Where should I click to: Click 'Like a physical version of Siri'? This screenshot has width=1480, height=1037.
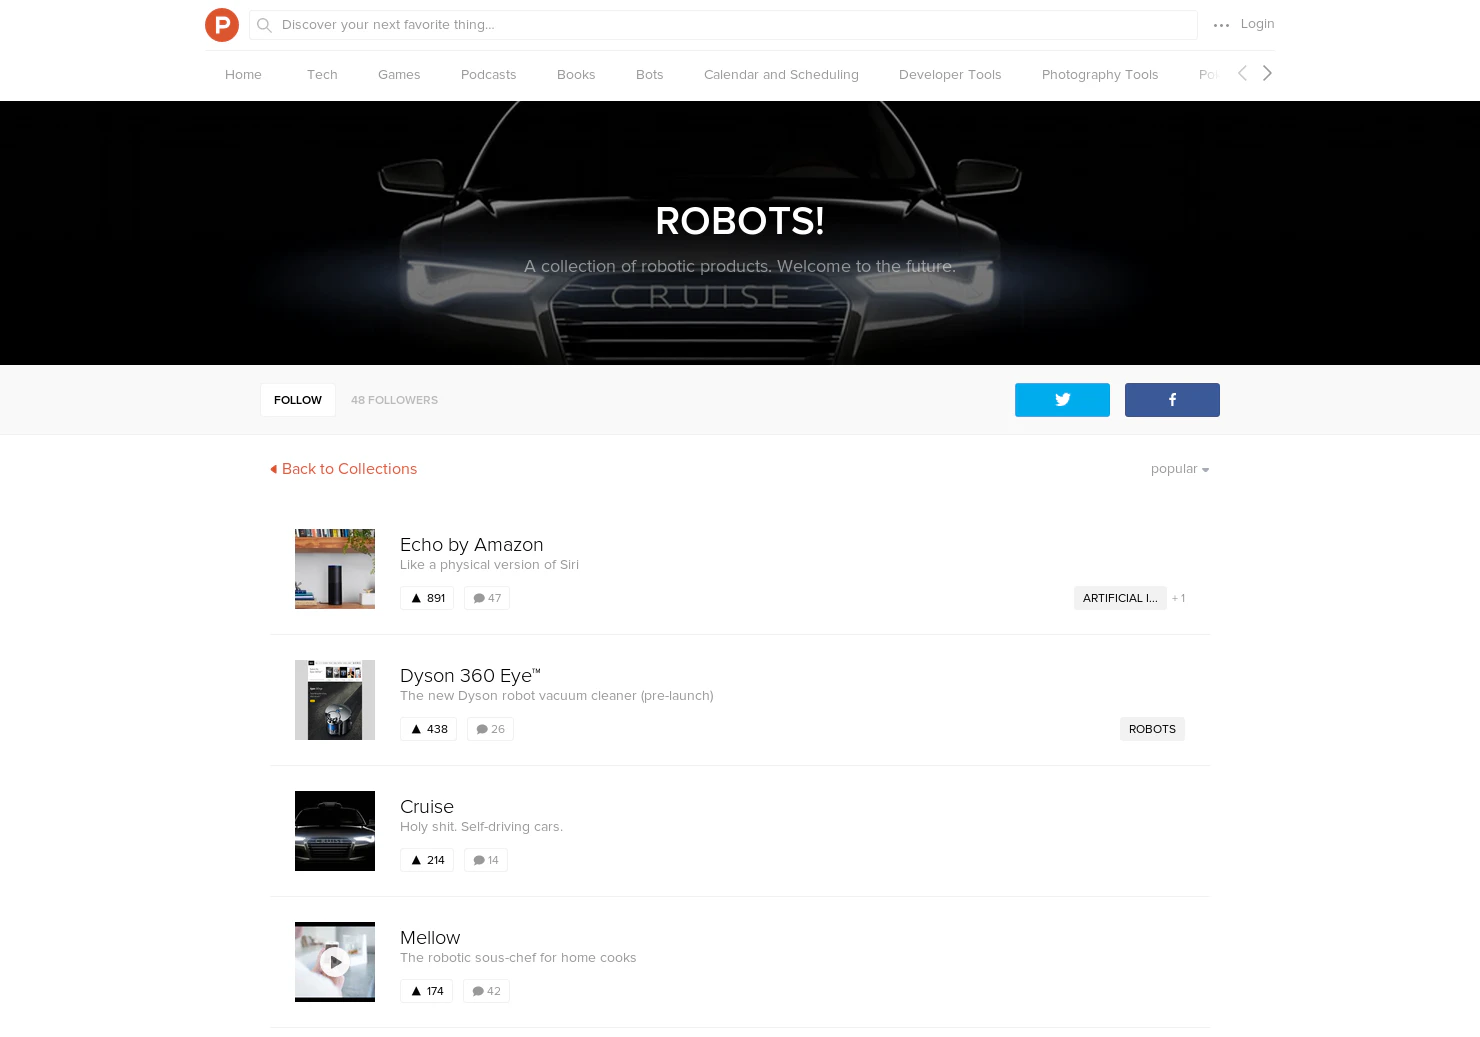pos(490,565)
